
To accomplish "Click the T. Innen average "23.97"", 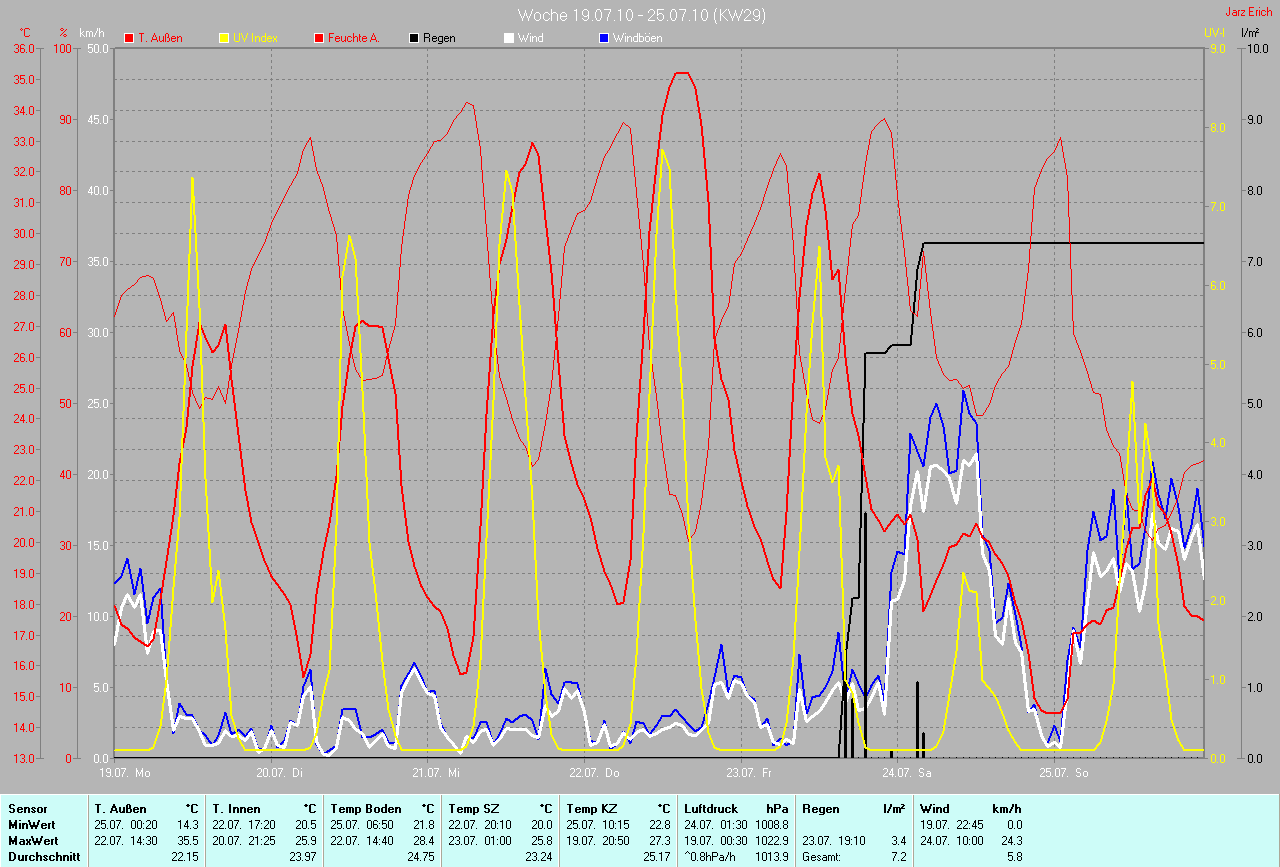I will tap(303, 857).
